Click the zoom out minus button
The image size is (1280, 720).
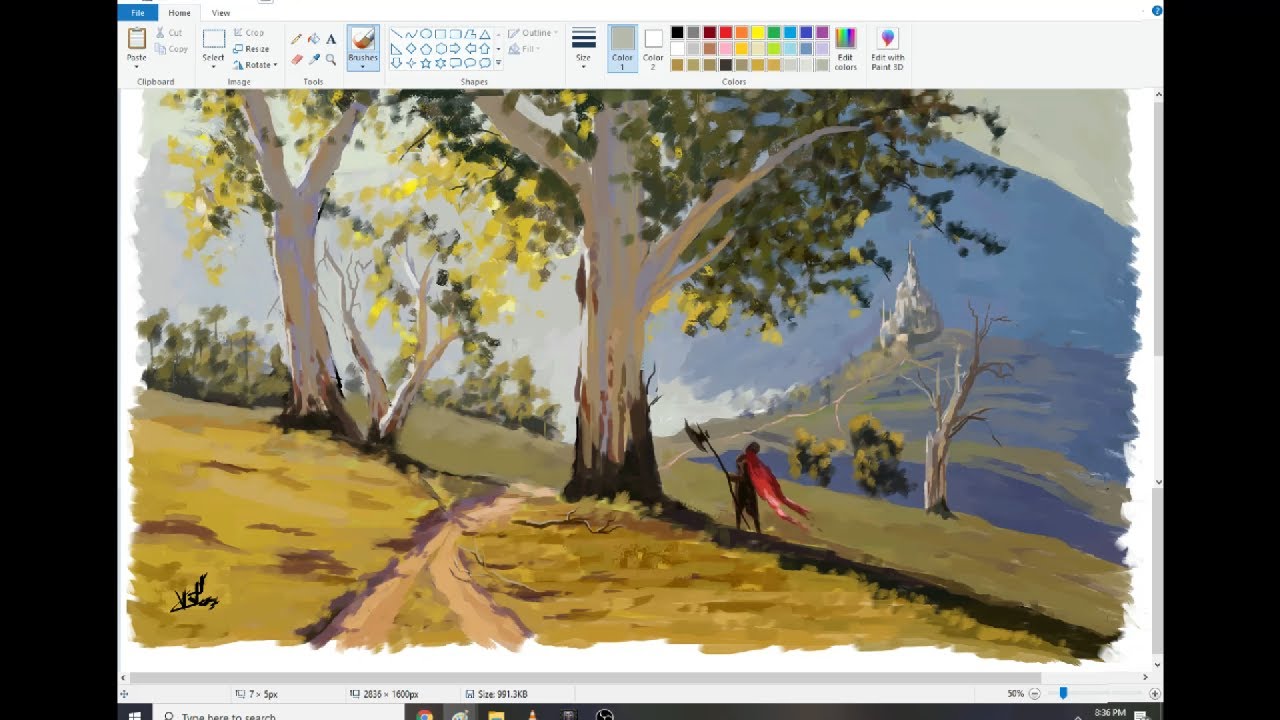[x=1035, y=693]
